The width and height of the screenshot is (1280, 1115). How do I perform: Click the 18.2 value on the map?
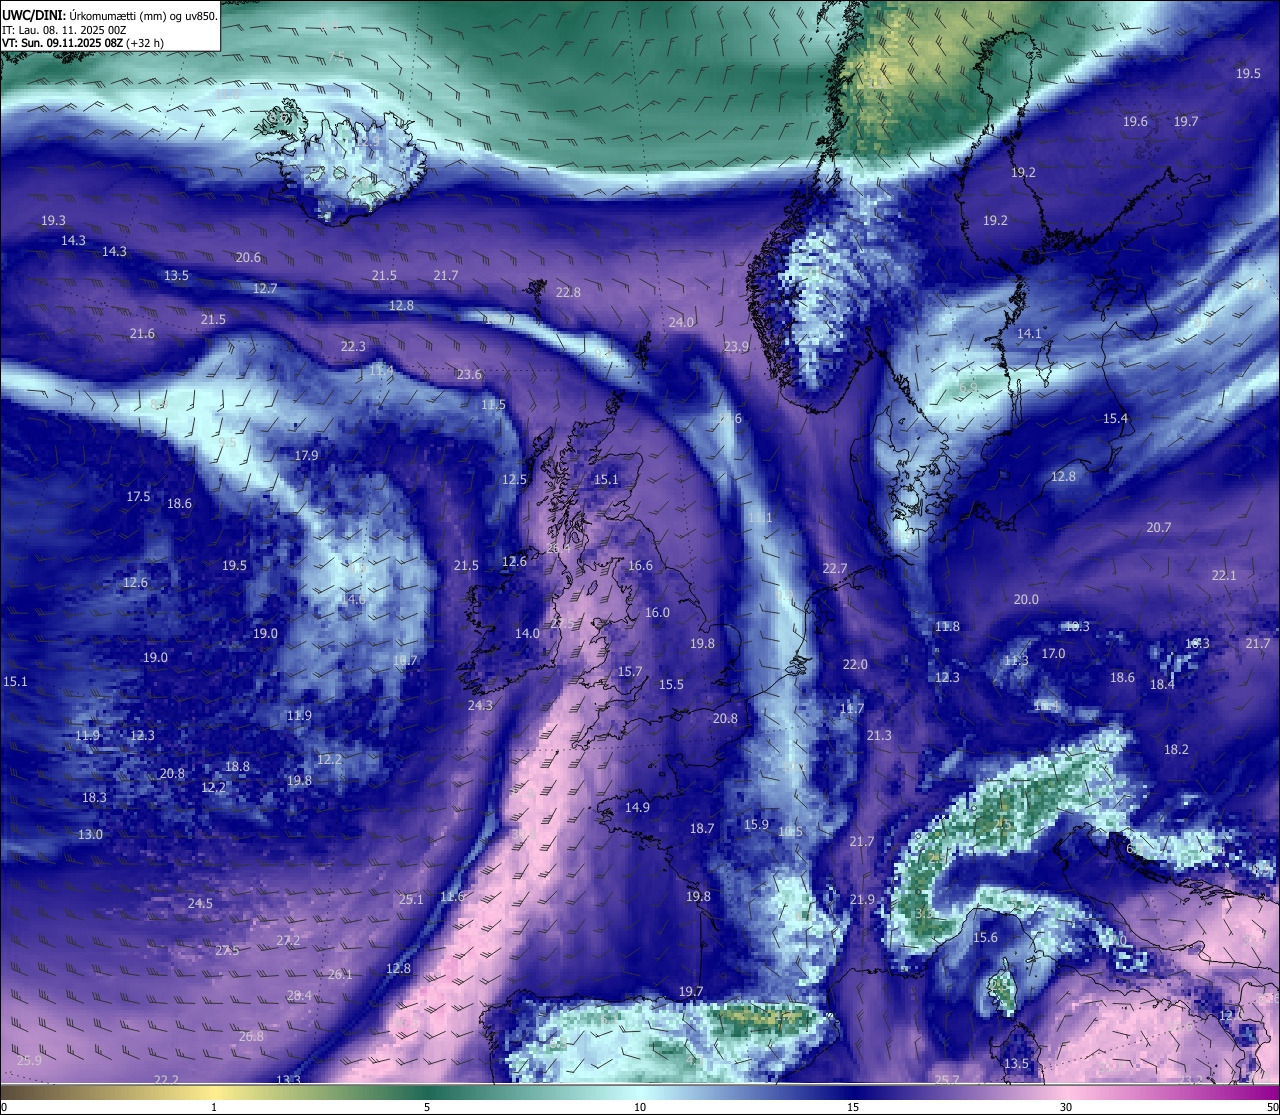tap(1176, 750)
